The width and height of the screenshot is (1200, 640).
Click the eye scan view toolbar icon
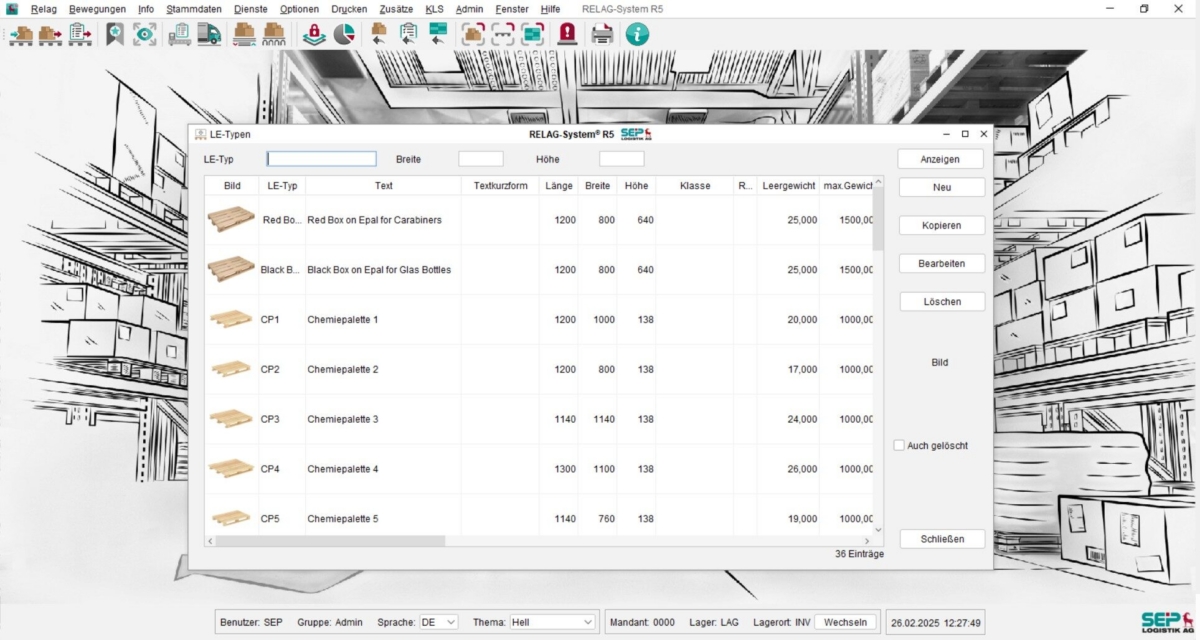(145, 34)
